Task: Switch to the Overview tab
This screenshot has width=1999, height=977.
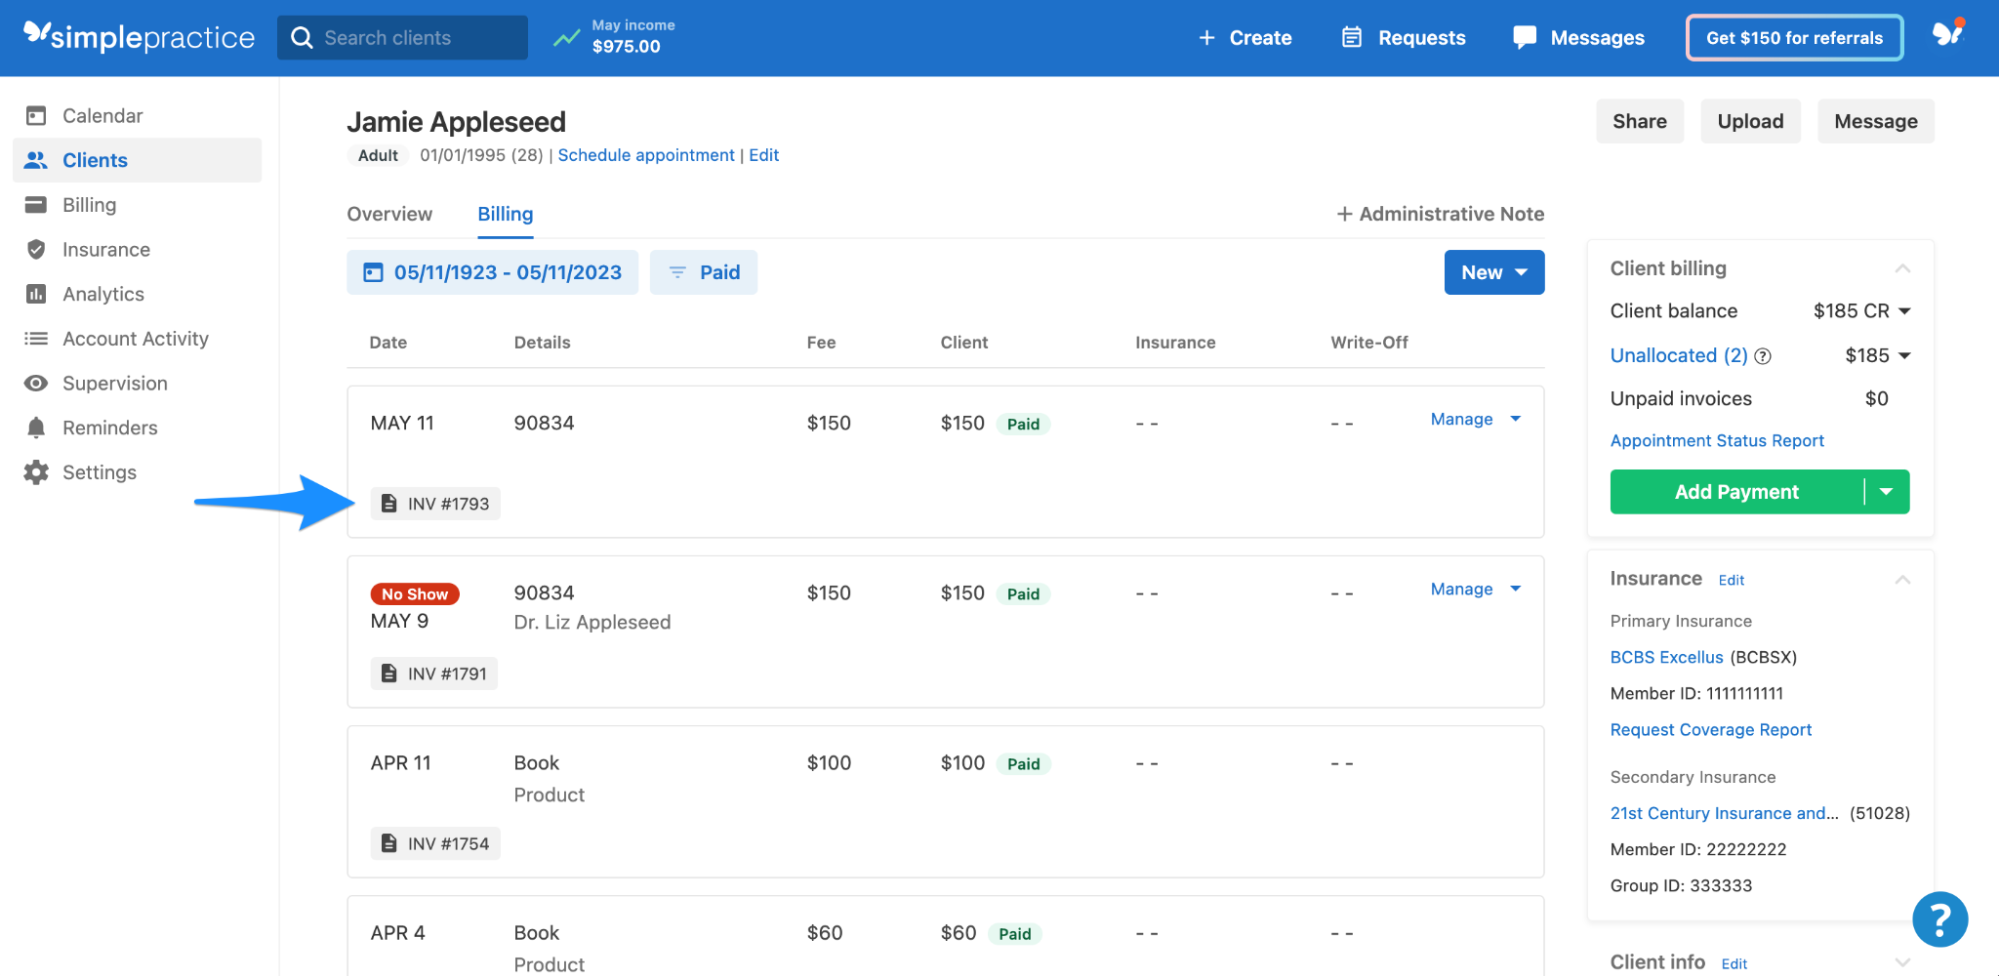Action: click(x=389, y=213)
